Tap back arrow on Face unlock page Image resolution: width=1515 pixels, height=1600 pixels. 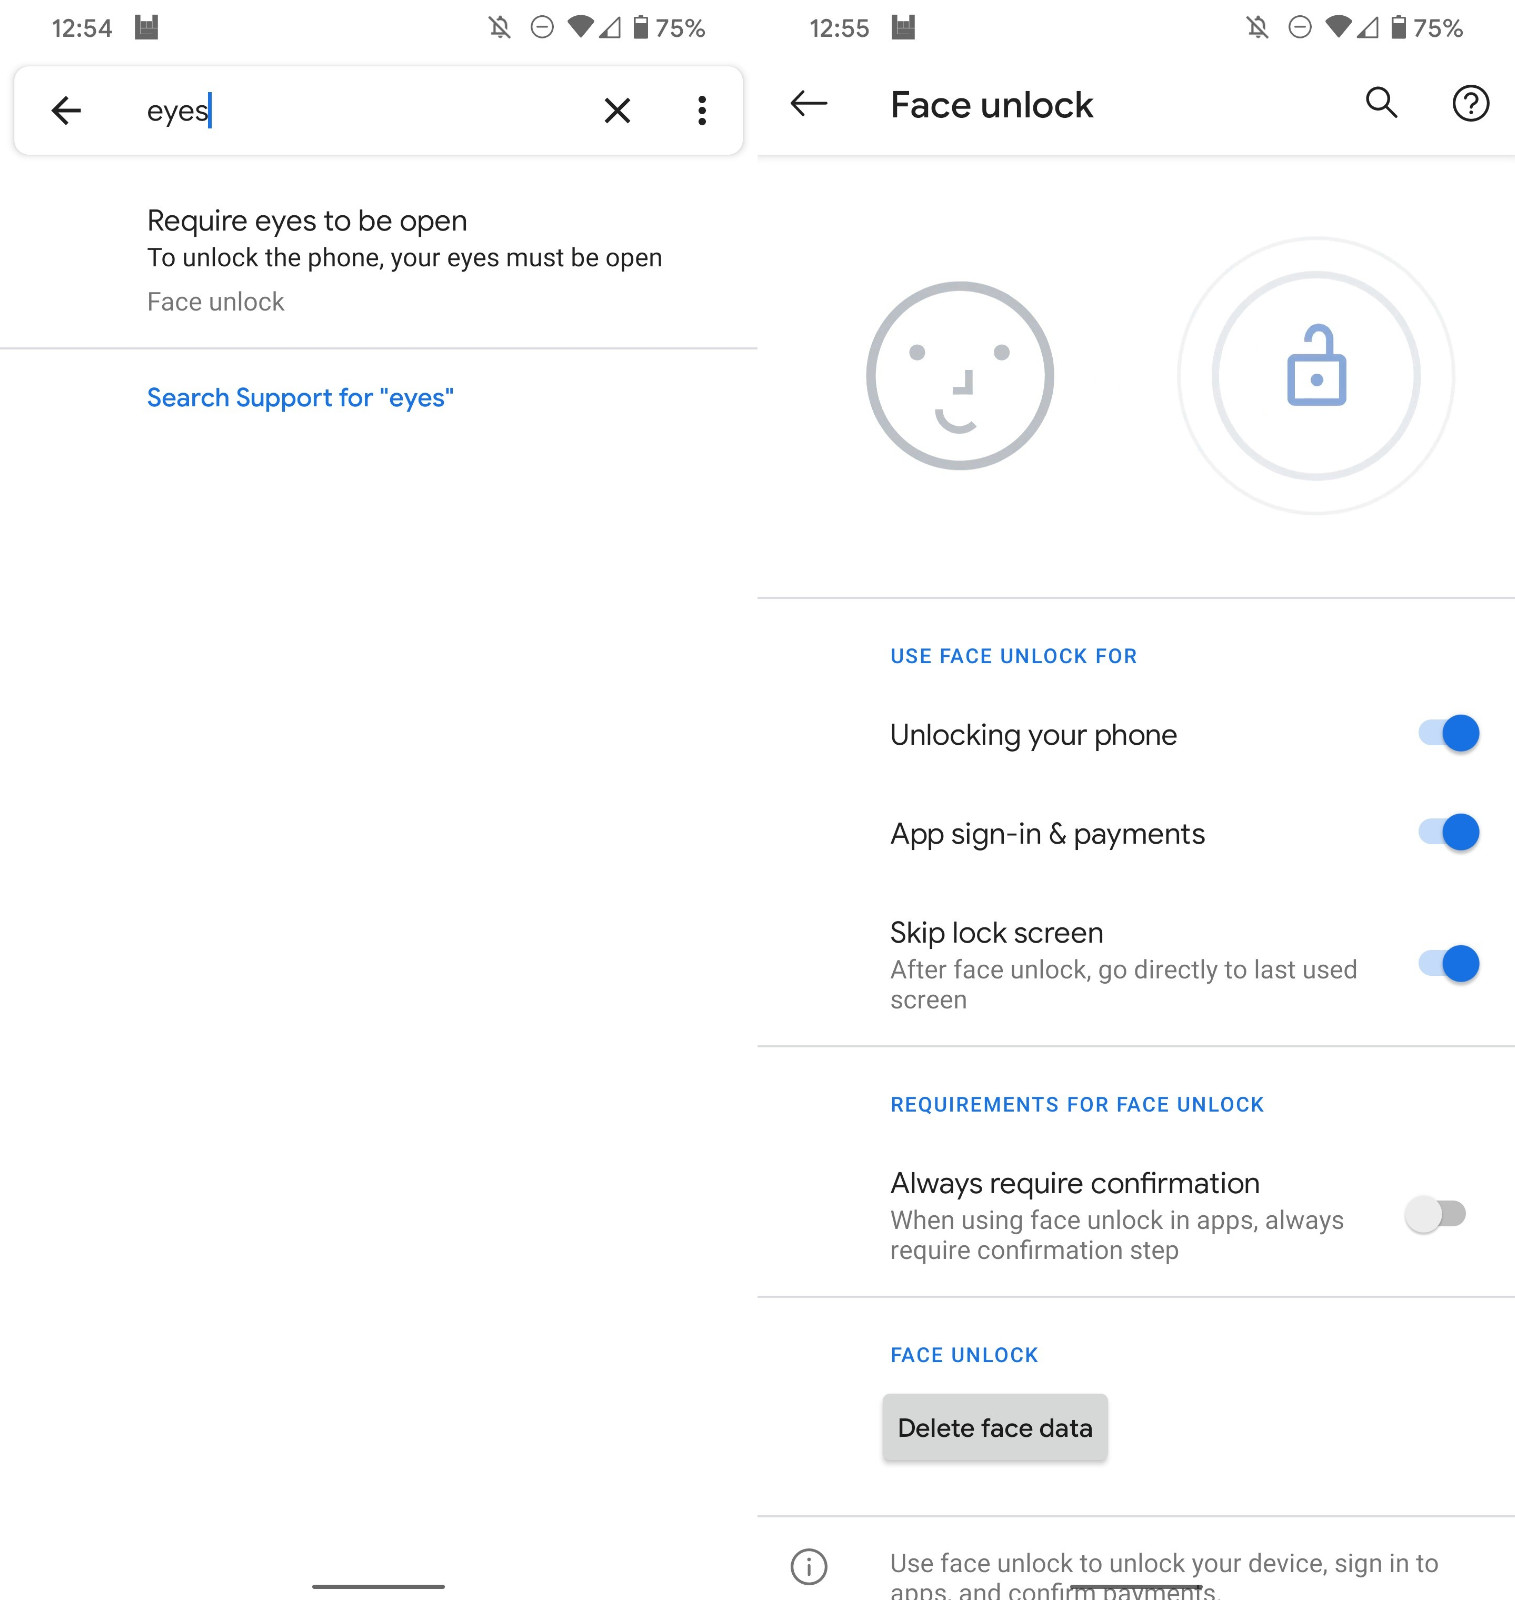pos(808,103)
